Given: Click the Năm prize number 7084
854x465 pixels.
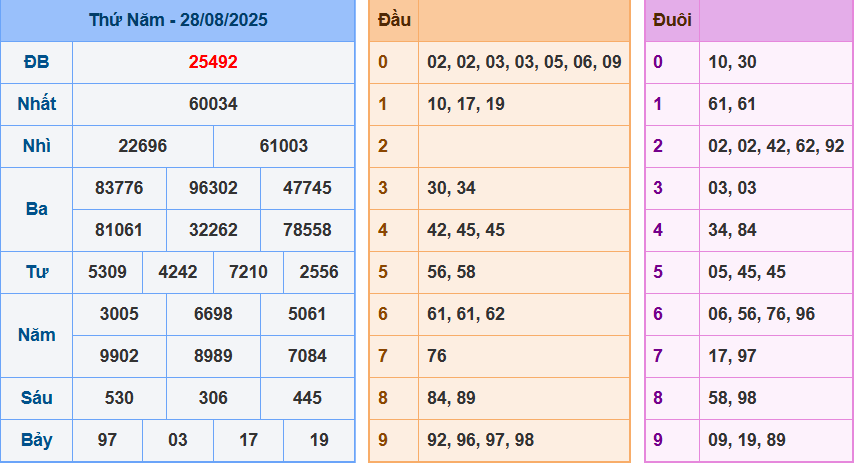Looking at the screenshot, I should point(307,356).
